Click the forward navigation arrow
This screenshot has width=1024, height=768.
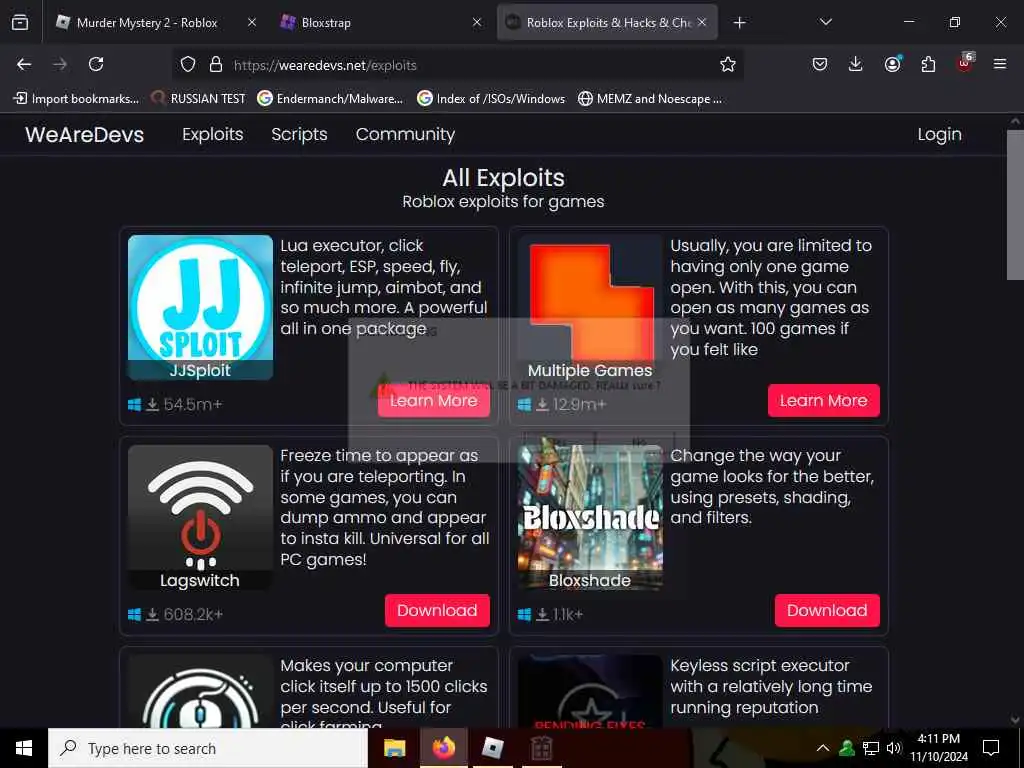pyautogui.click(x=60, y=64)
